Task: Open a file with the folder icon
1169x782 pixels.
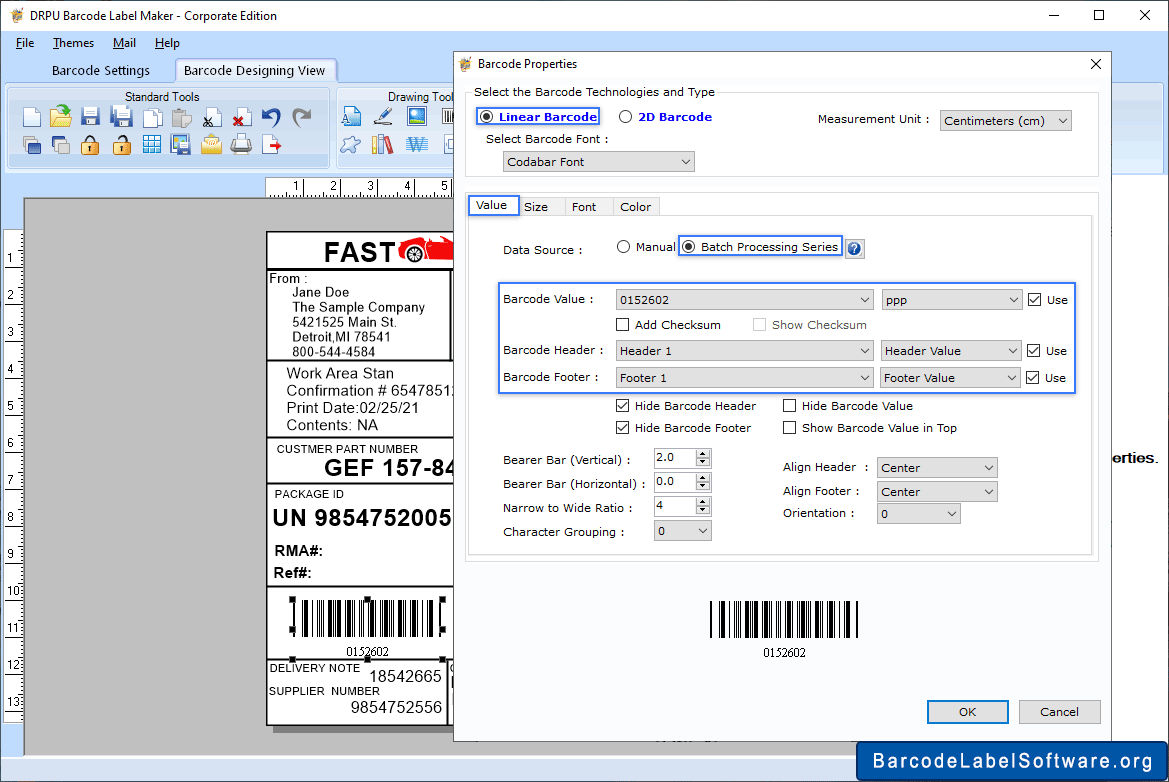Action: click(61, 117)
